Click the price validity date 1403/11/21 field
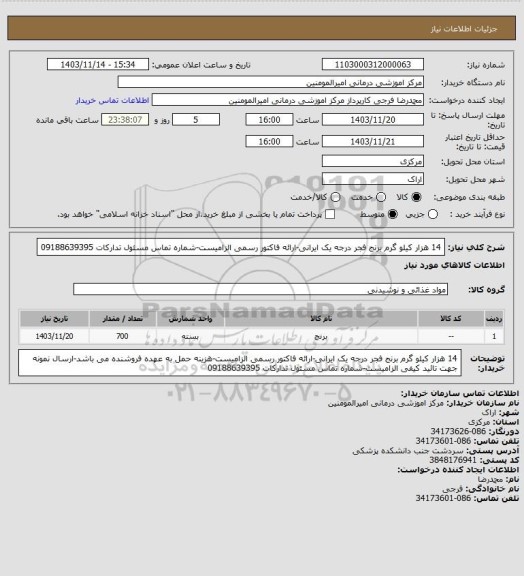The height and width of the screenshot is (576, 524). [373, 141]
